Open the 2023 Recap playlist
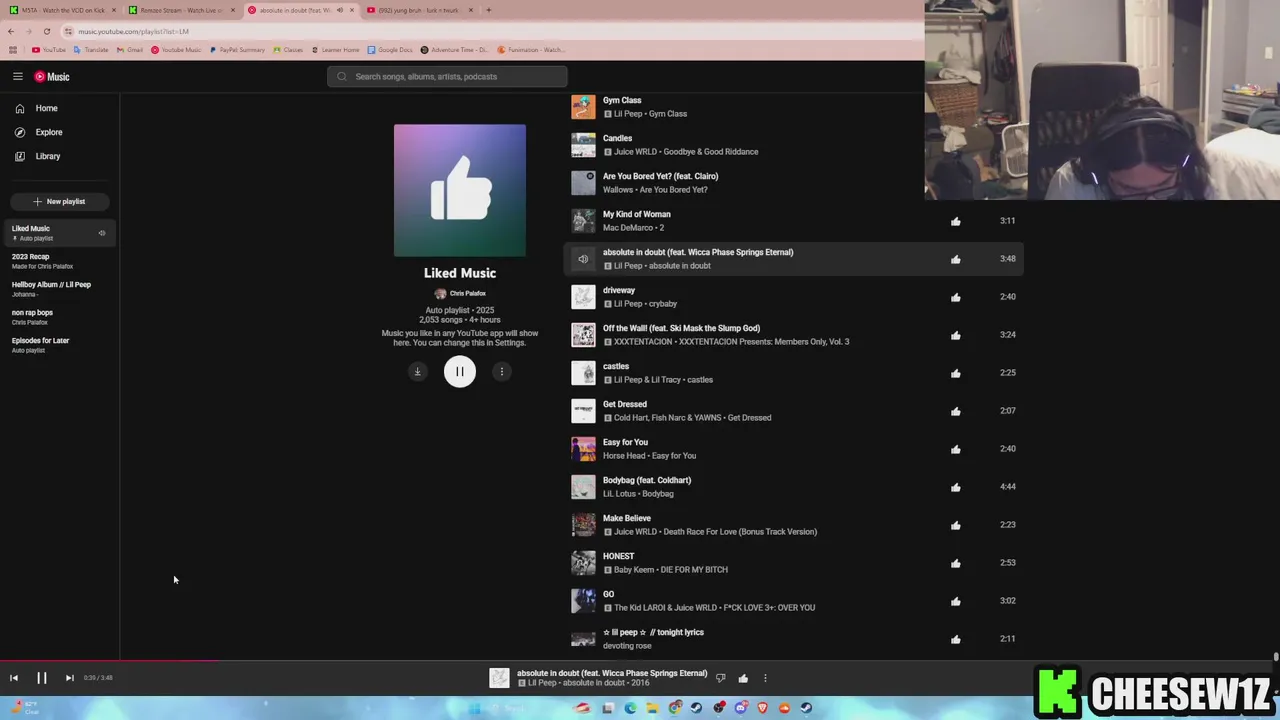The height and width of the screenshot is (720, 1280). click(60, 261)
